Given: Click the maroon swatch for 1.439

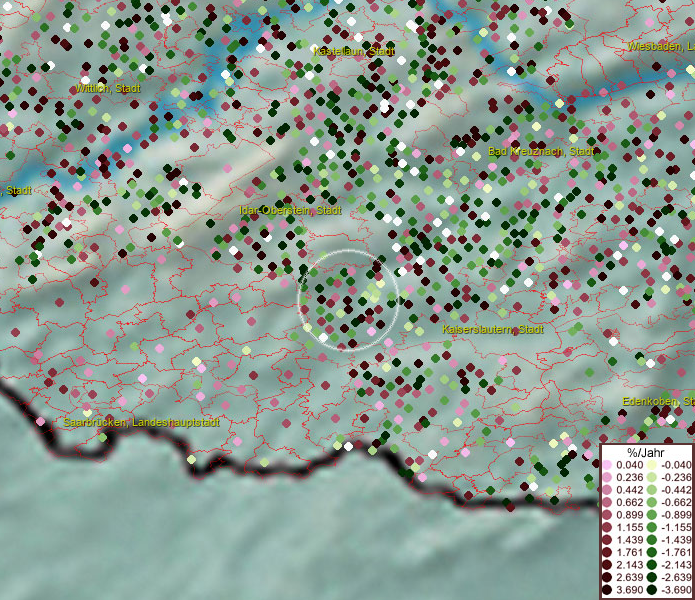Looking at the screenshot, I should tap(607, 540).
